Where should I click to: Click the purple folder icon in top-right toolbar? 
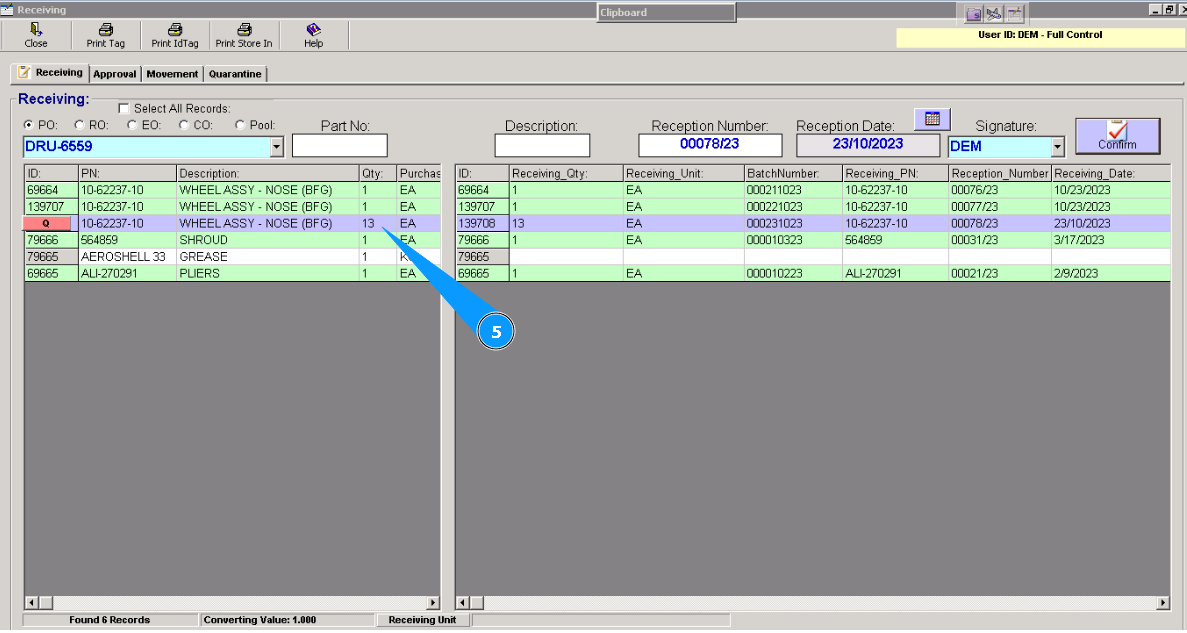[973, 13]
